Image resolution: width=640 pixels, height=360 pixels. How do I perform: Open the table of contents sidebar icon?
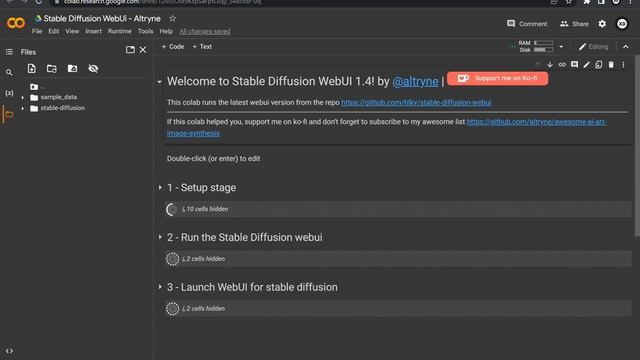[9, 52]
